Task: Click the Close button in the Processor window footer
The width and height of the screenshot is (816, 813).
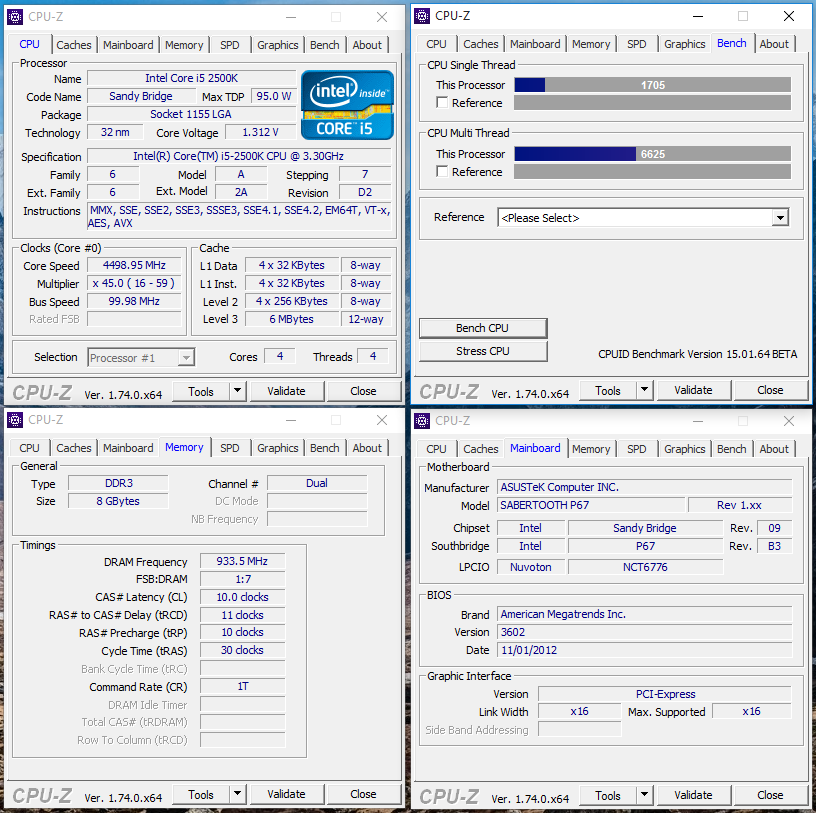Action: 363,391
